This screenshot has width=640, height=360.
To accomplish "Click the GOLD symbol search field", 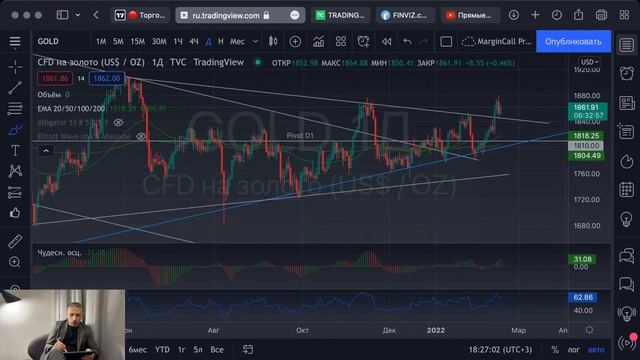I will pos(61,41).
